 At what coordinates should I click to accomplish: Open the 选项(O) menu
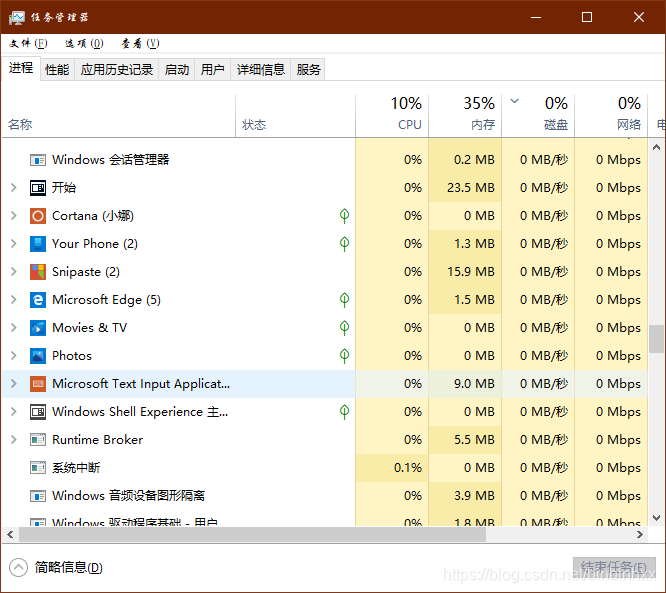[x=84, y=43]
